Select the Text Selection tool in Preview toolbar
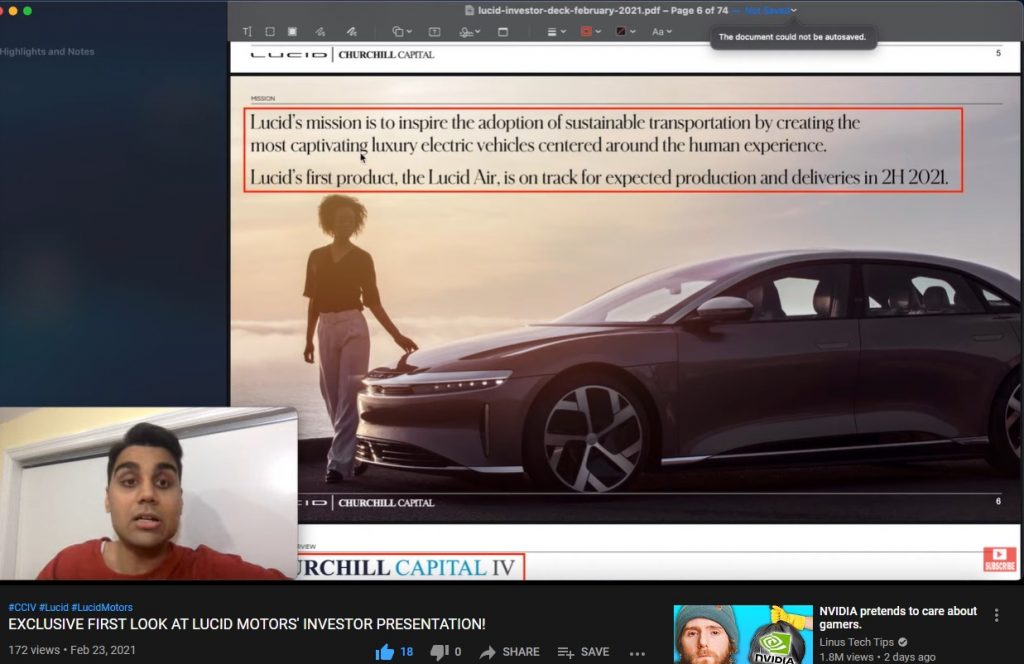The height and width of the screenshot is (664, 1024). pyautogui.click(x=247, y=31)
